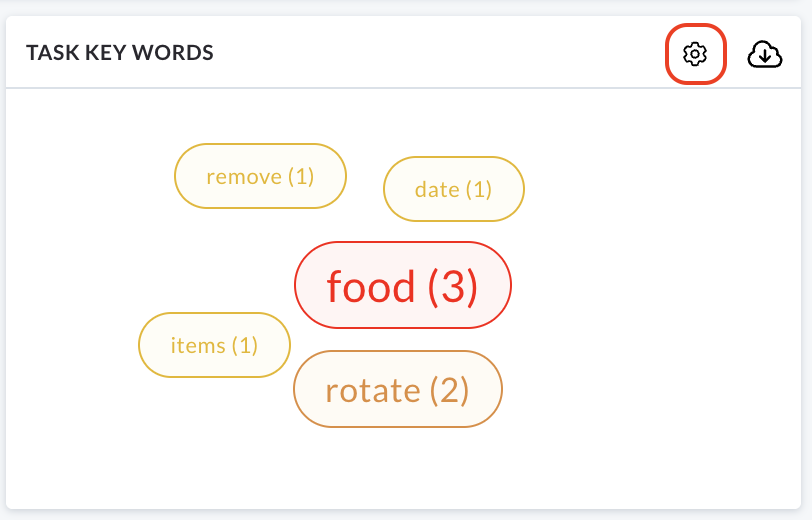Click the date (1) keyword tag
This screenshot has height=520, width=812.
click(x=454, y=189)
